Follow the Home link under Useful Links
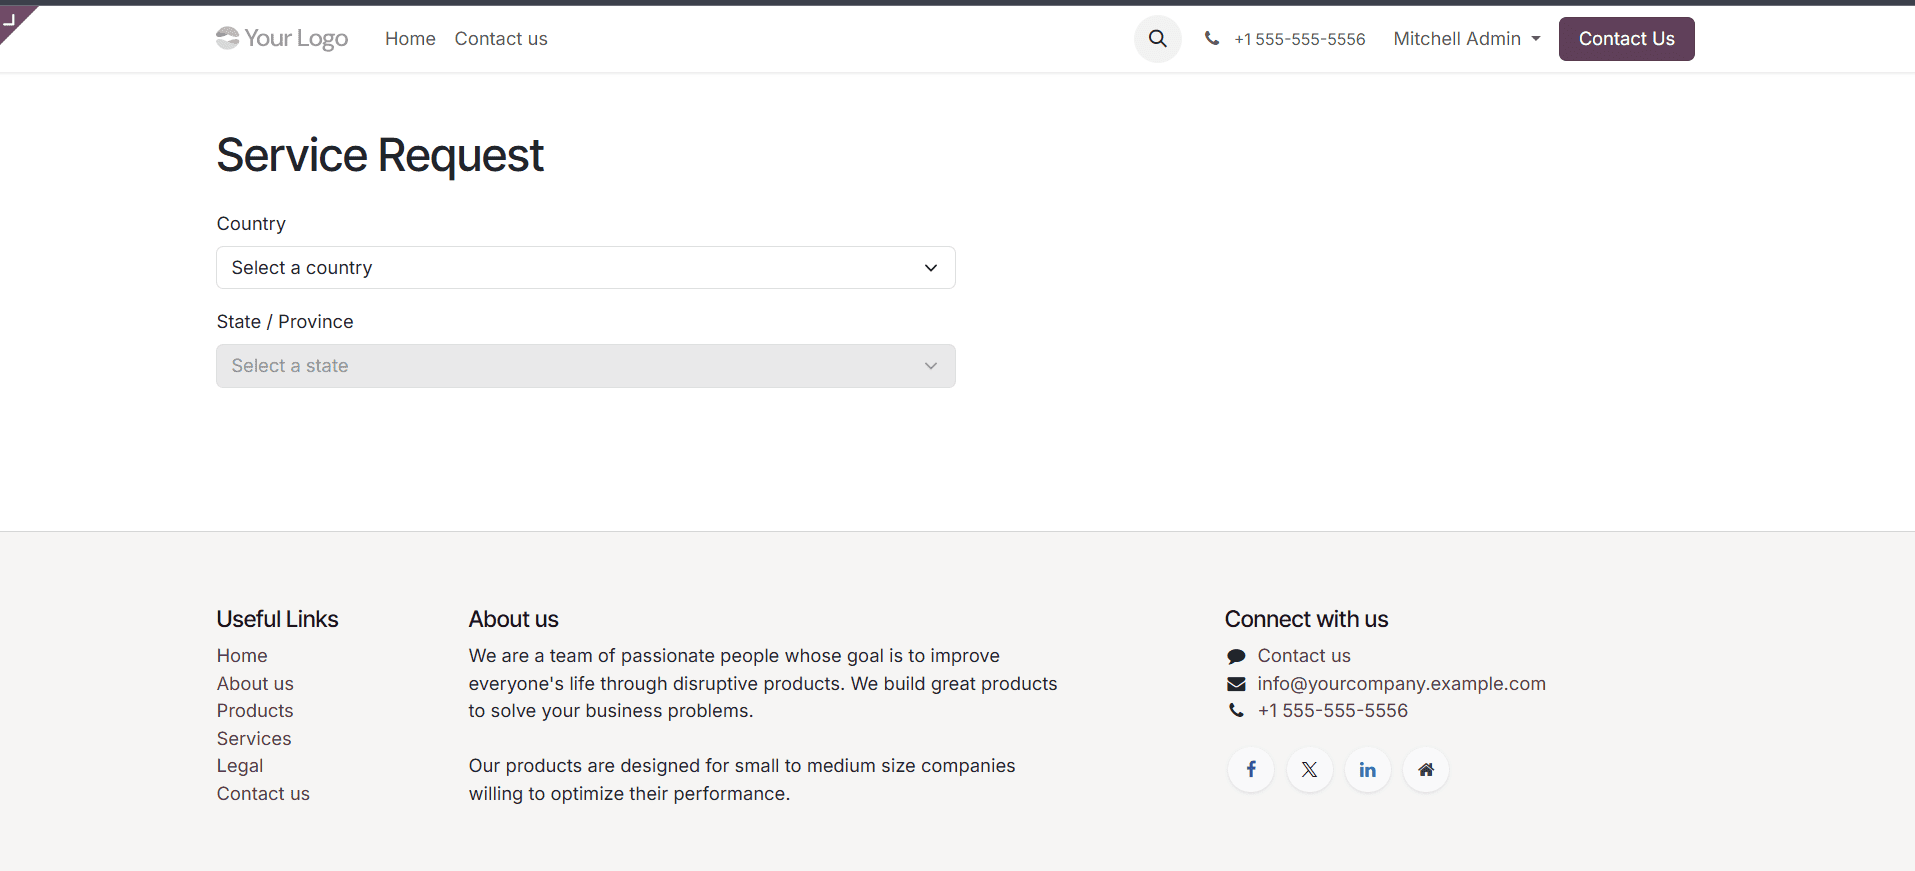 click(242, 656)
